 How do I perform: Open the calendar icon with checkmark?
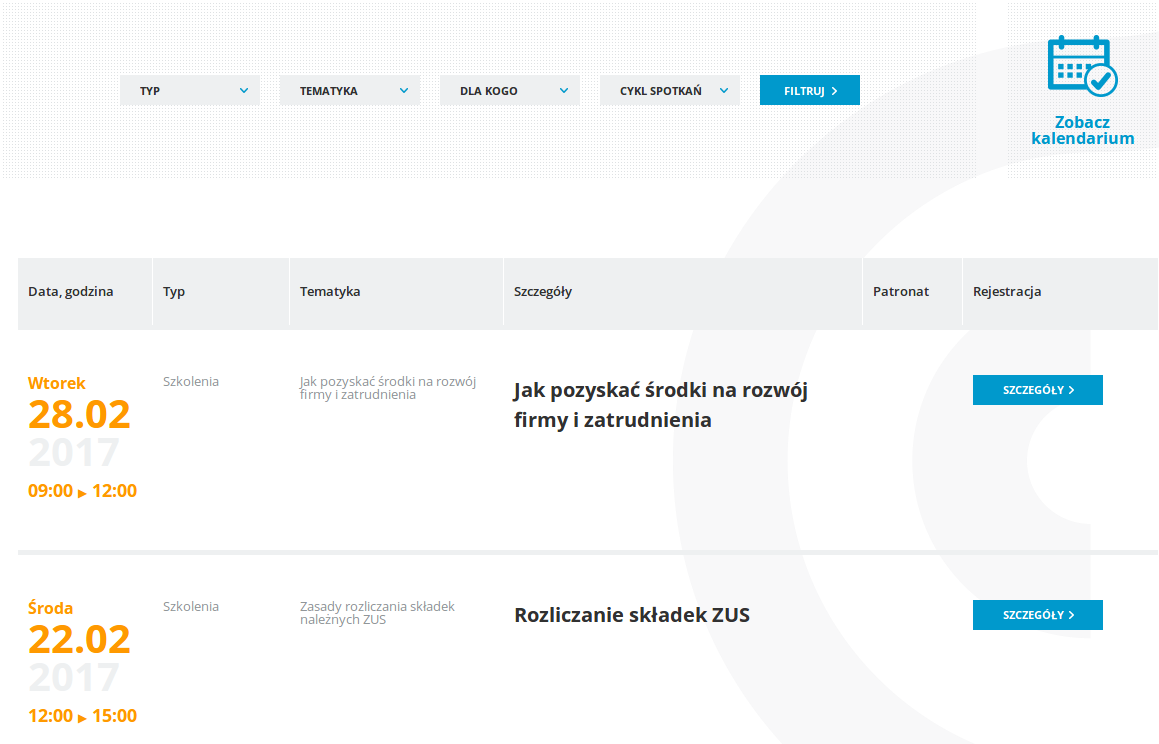(1082, 66)
